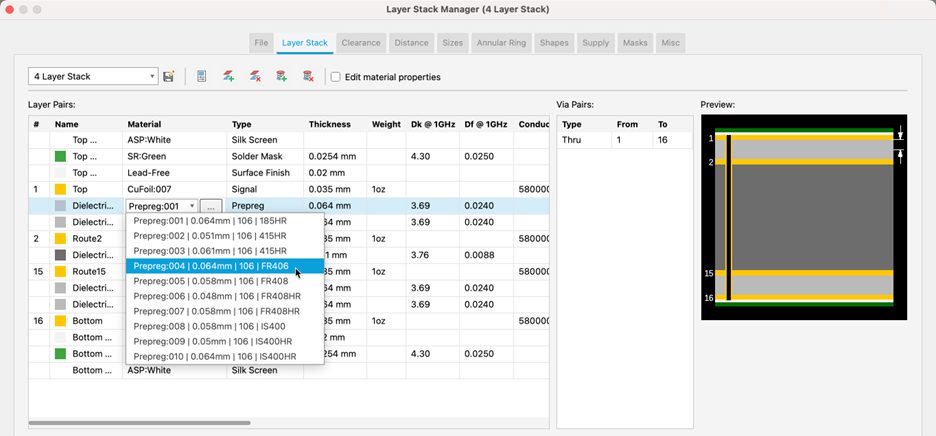Viewport: 936px width, 436px height.
Task: Click the calculator icon in toolbar
Action: click(202, 77)
